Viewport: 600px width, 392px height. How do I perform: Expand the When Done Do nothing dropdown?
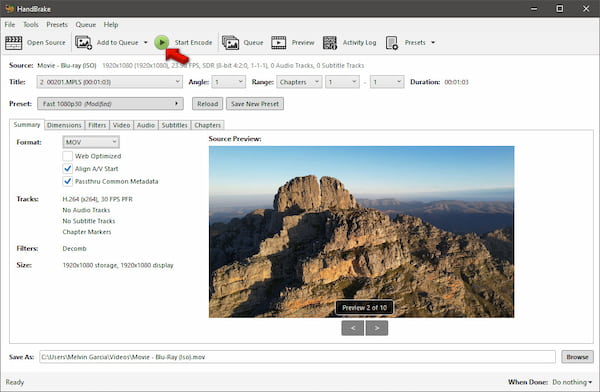[x=572, y=382]
